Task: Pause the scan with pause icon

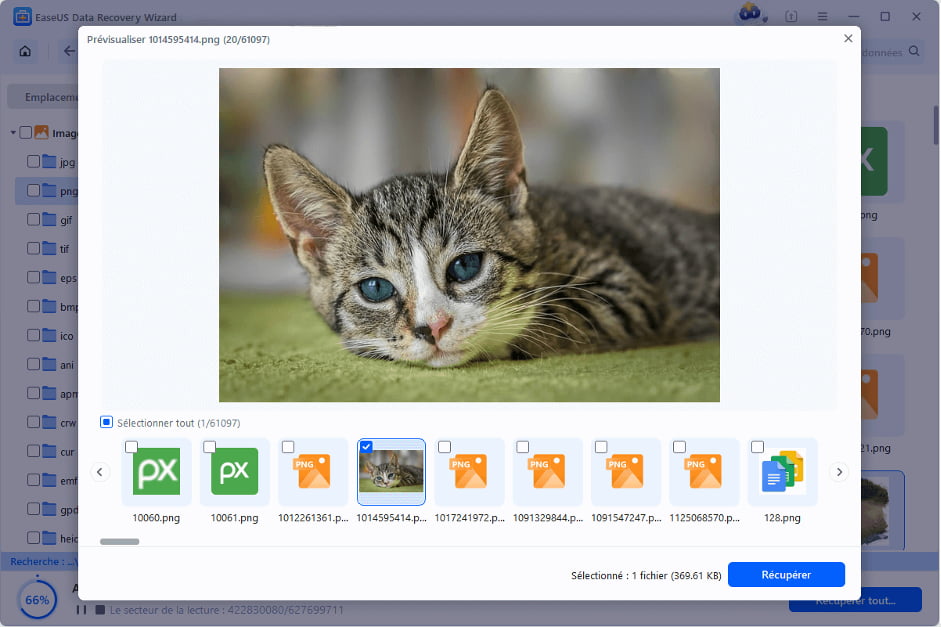Action: point(81,610)
